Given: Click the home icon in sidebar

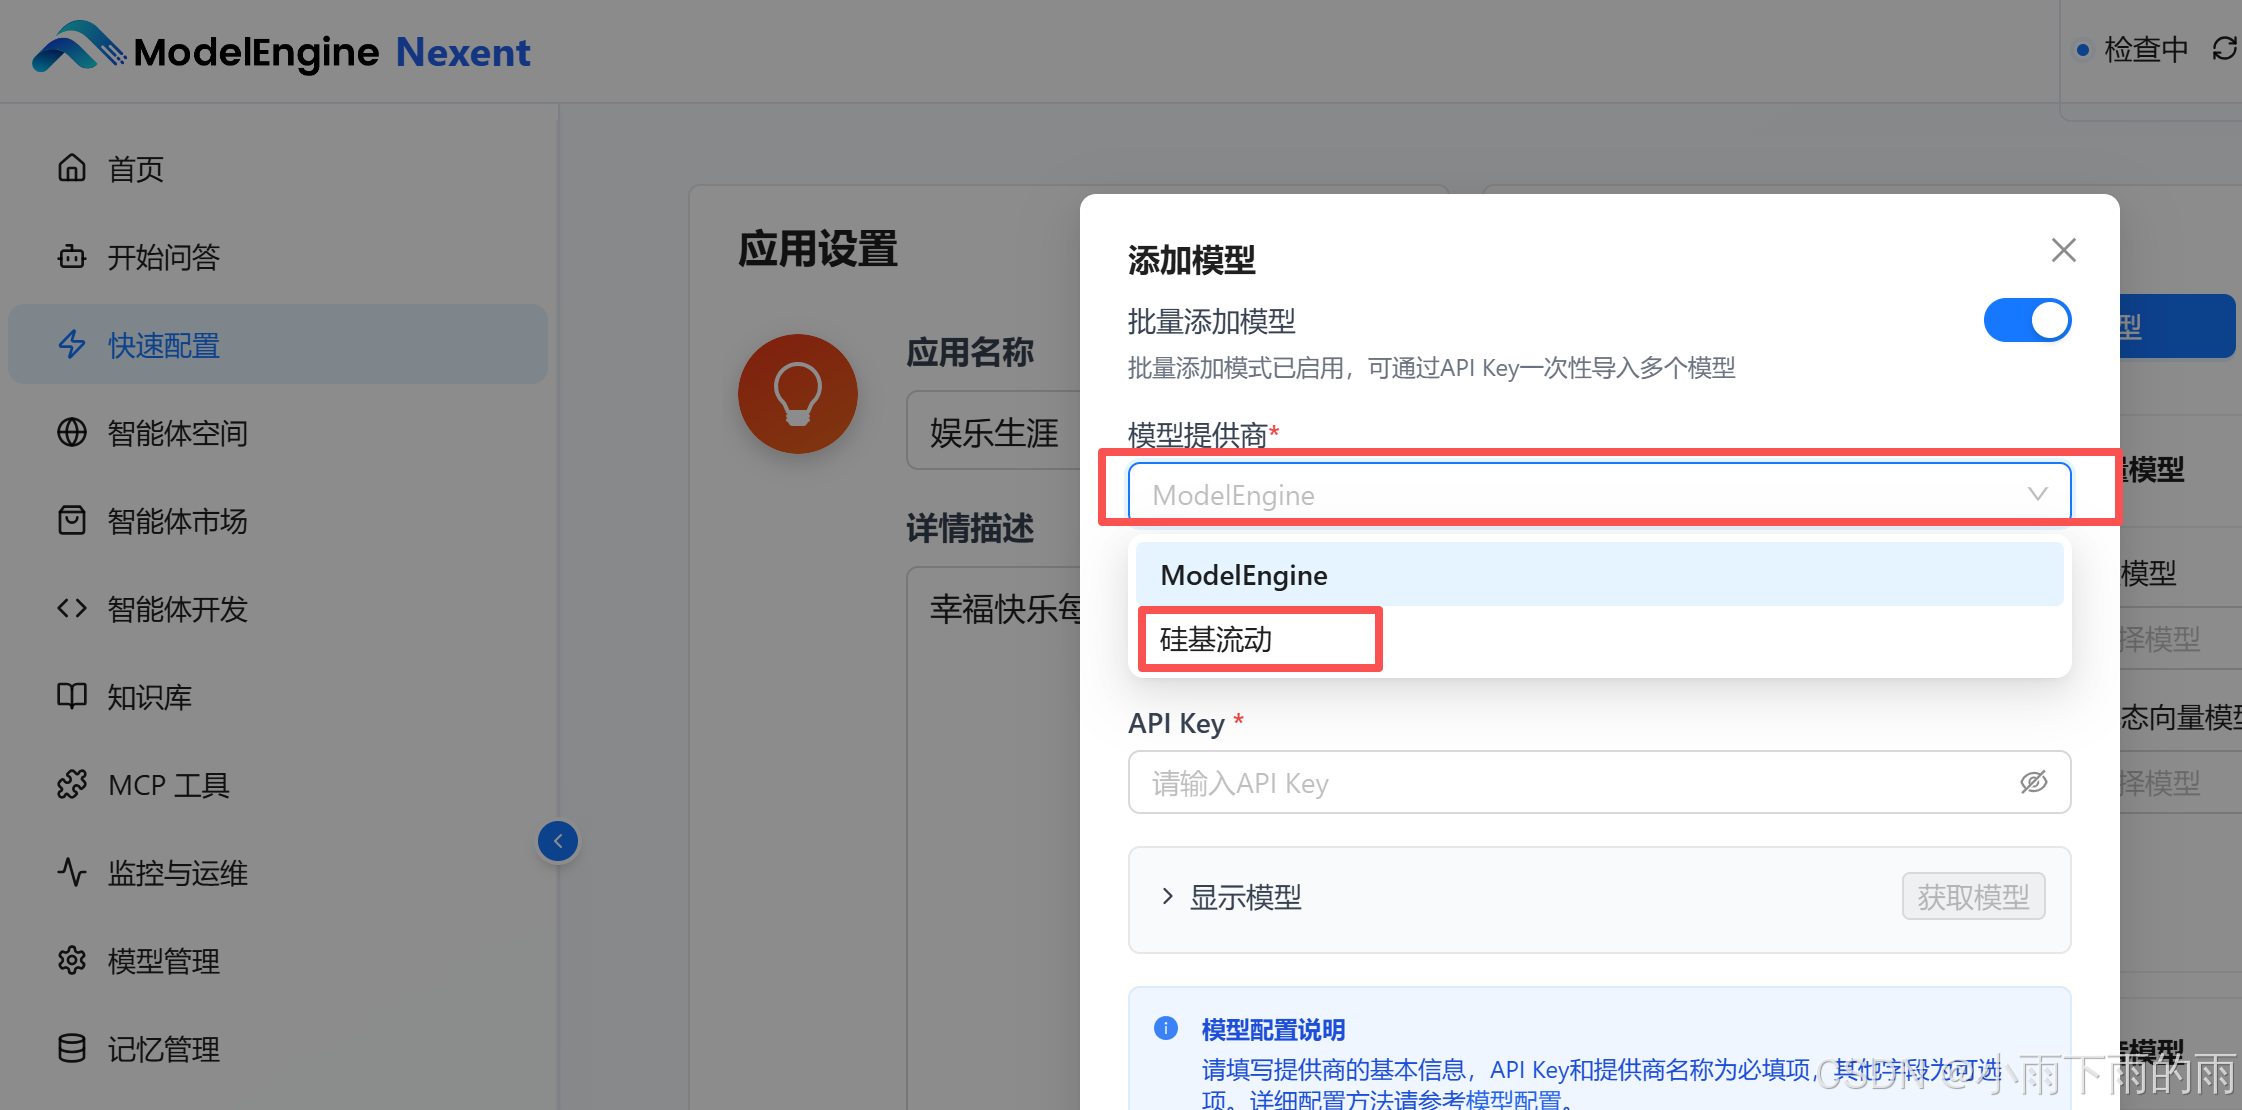Looking at the screenshot, I should tap(71, 168).
